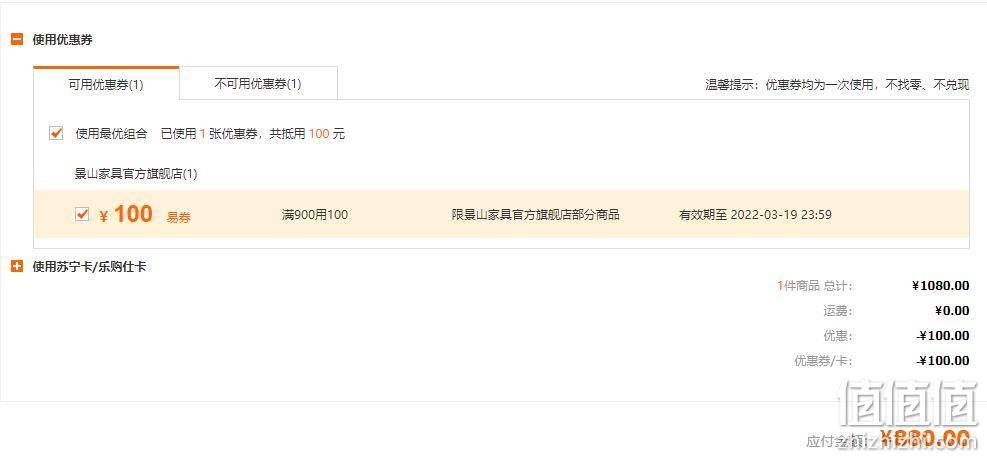Click the 使用最优组合 label text
987x459 pixels.
pyautogui.click(x=111, y=133)
